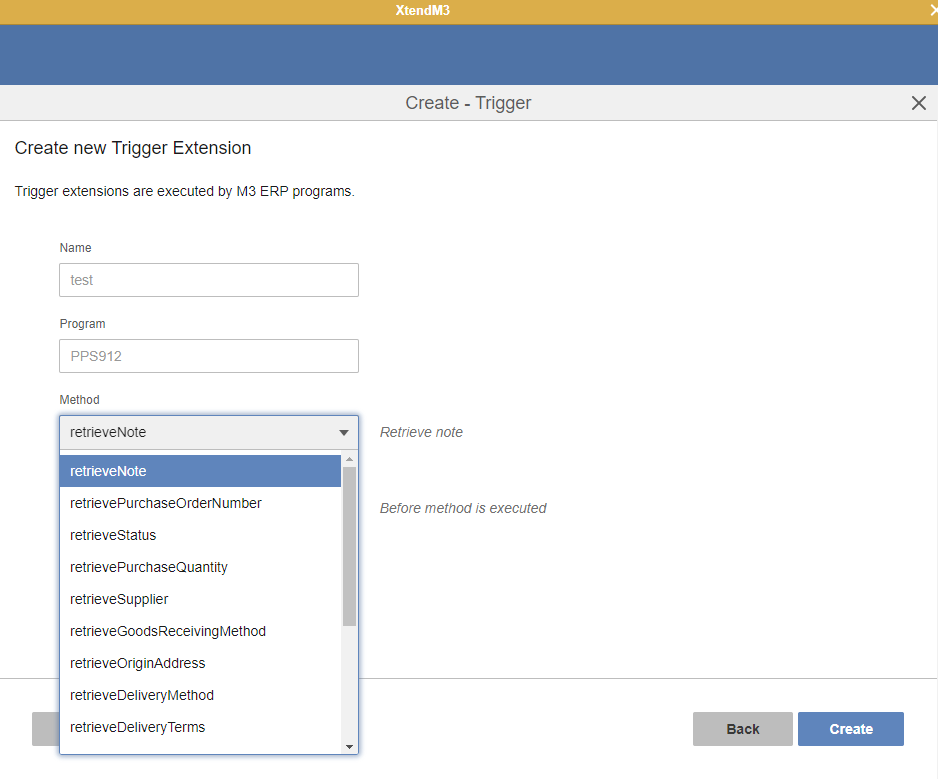The image size is (938, 780).
Task: Close the Create - Trigger dialog
Action: click(x=918, y=103)
